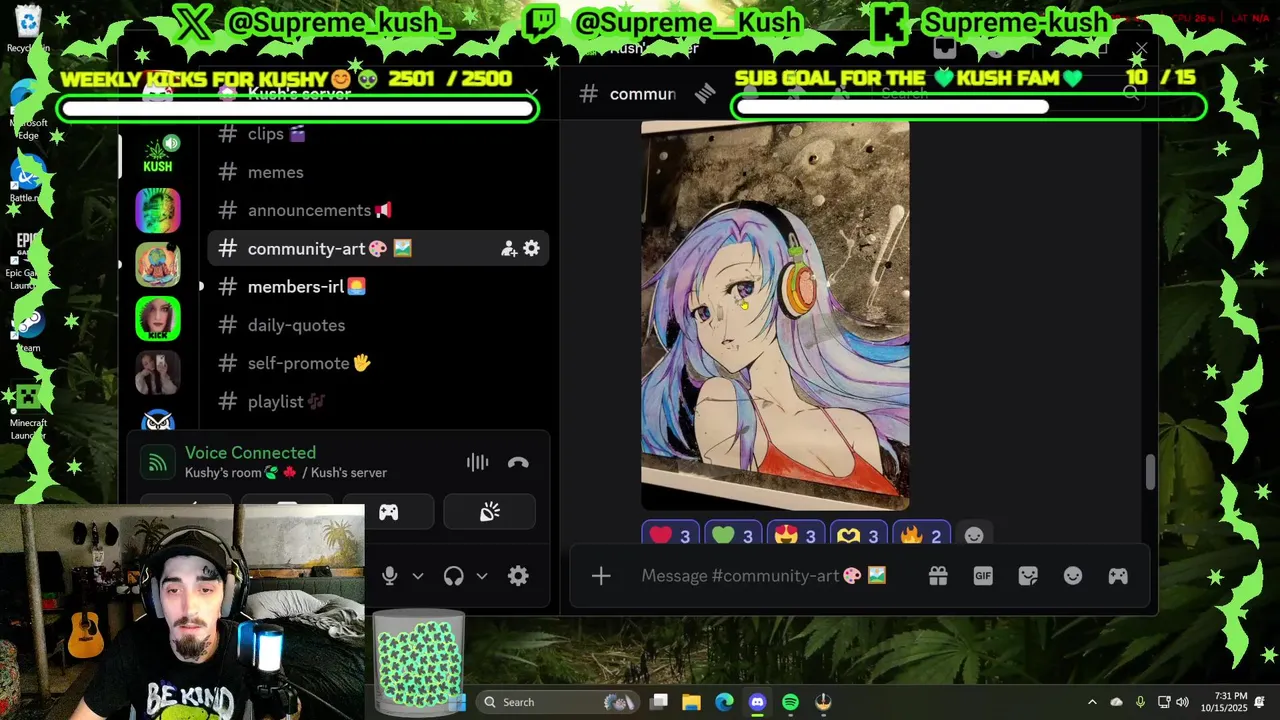Toggle deafen with the headphones icon
This screenshot has height=720, width=1280.
coord(454,576)
